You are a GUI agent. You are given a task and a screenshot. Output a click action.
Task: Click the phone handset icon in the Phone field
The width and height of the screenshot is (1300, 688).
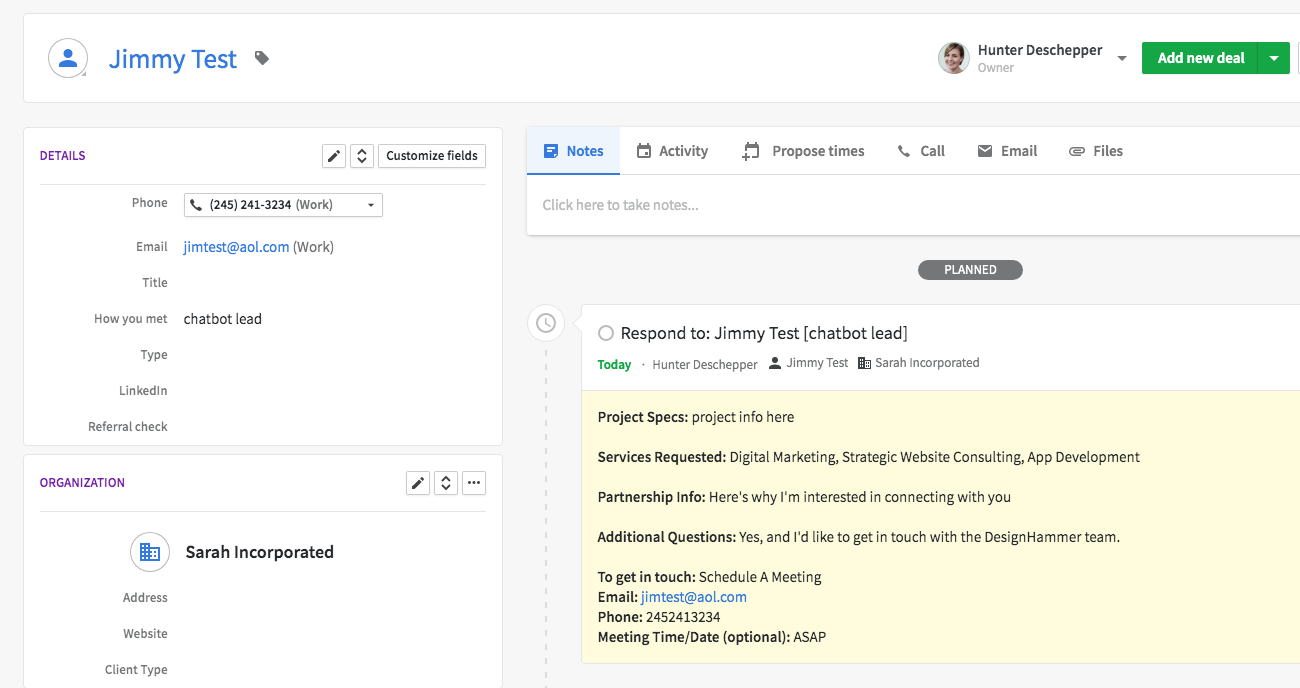(x=196, y=205)
